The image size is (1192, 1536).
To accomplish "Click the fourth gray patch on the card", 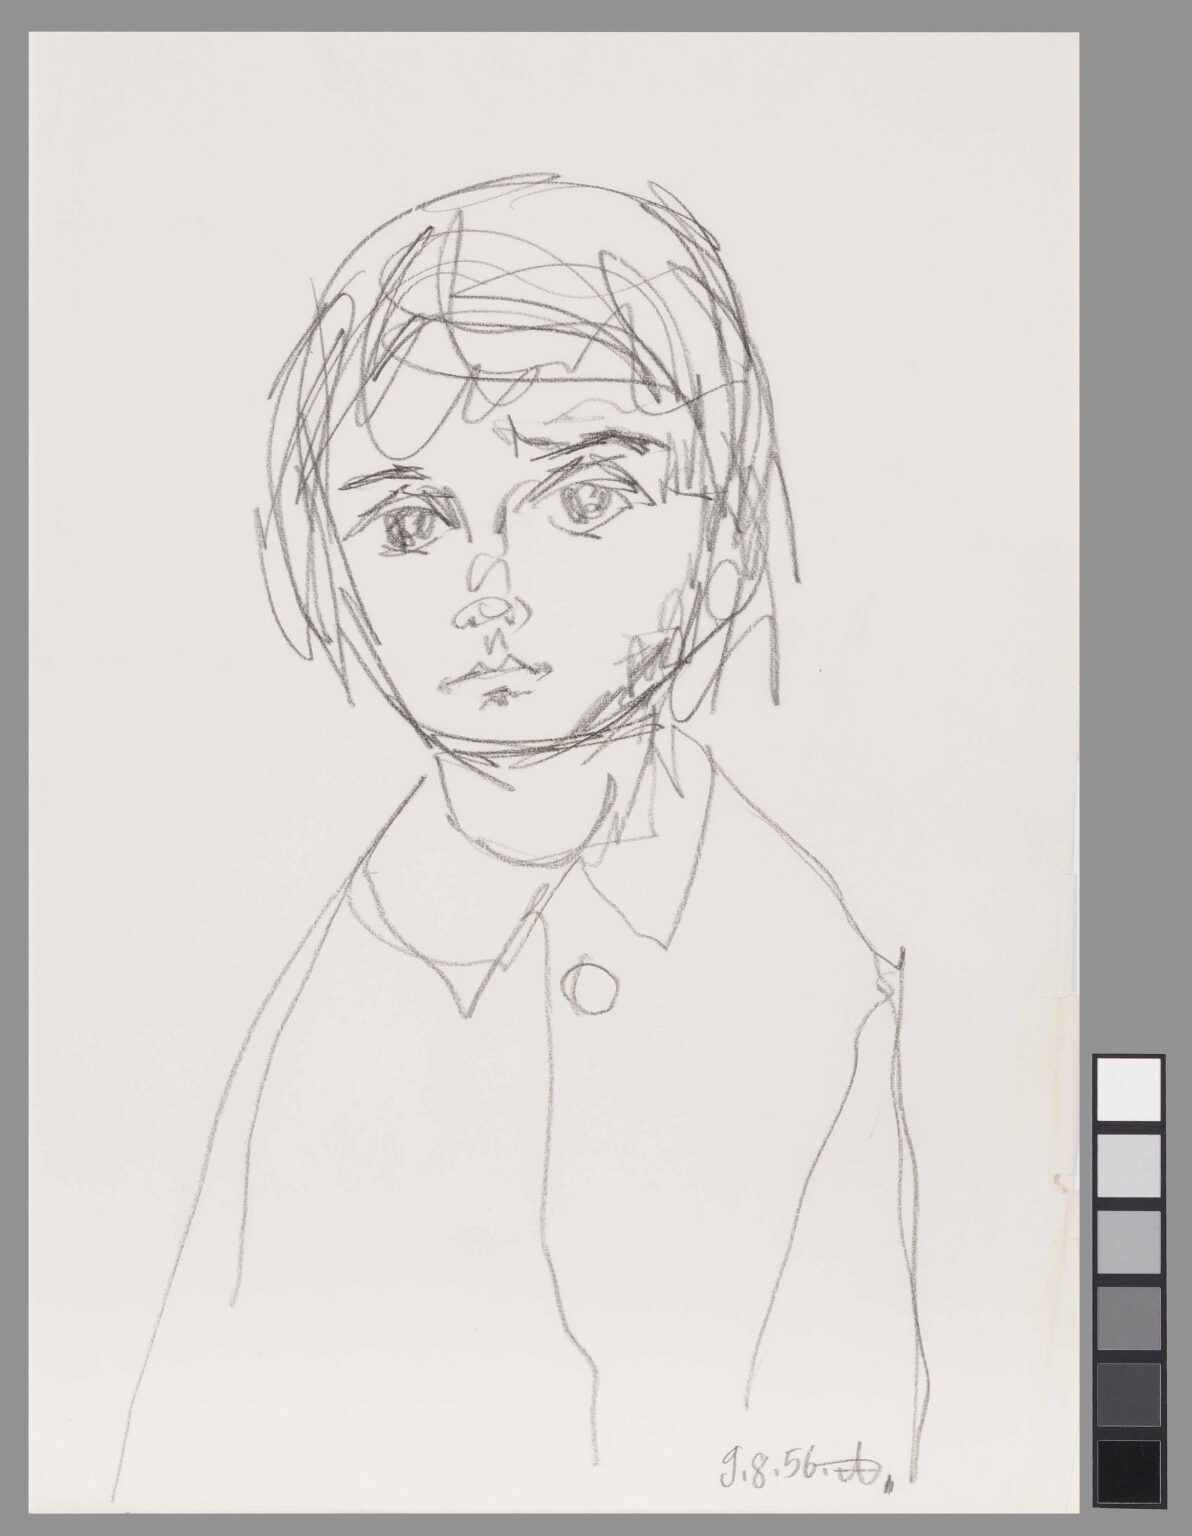I will coord(1129,1318).
